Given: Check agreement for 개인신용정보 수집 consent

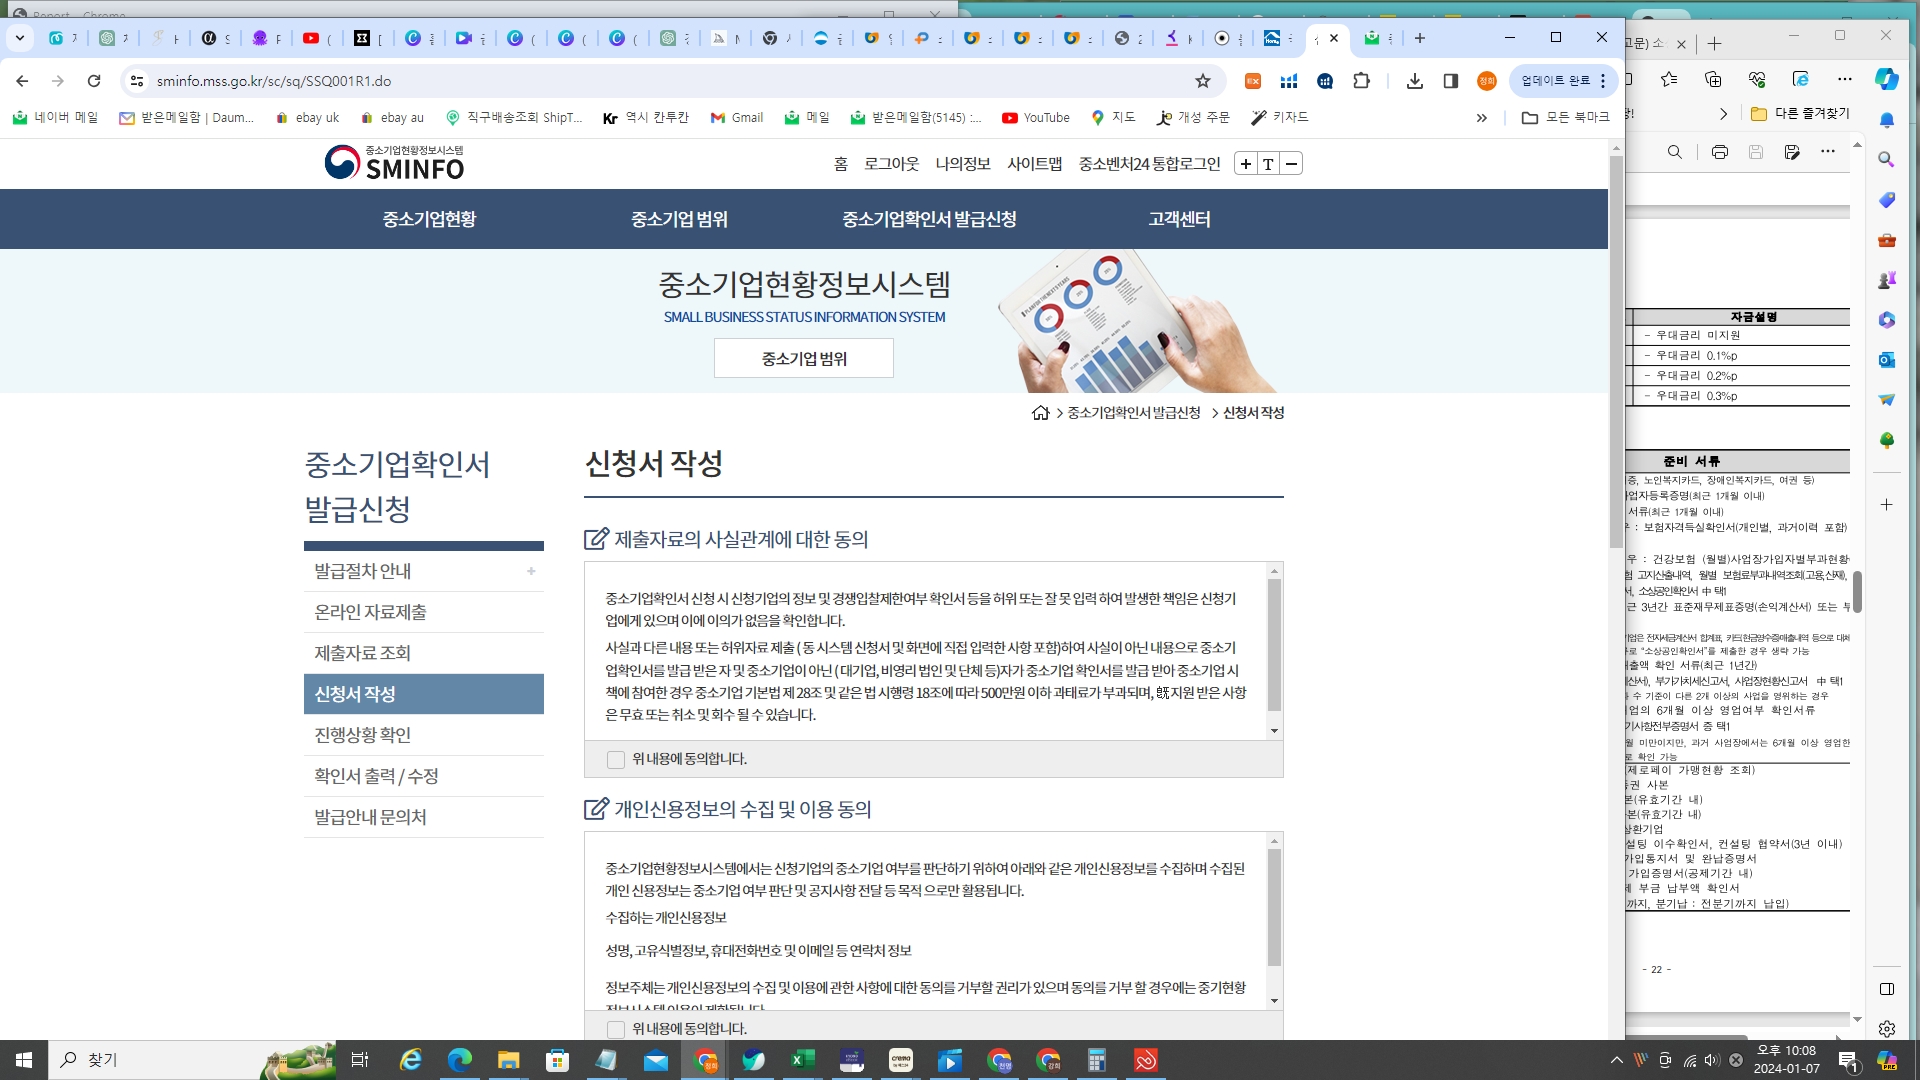Looking at the screenshot, I should coord(616,1029).
